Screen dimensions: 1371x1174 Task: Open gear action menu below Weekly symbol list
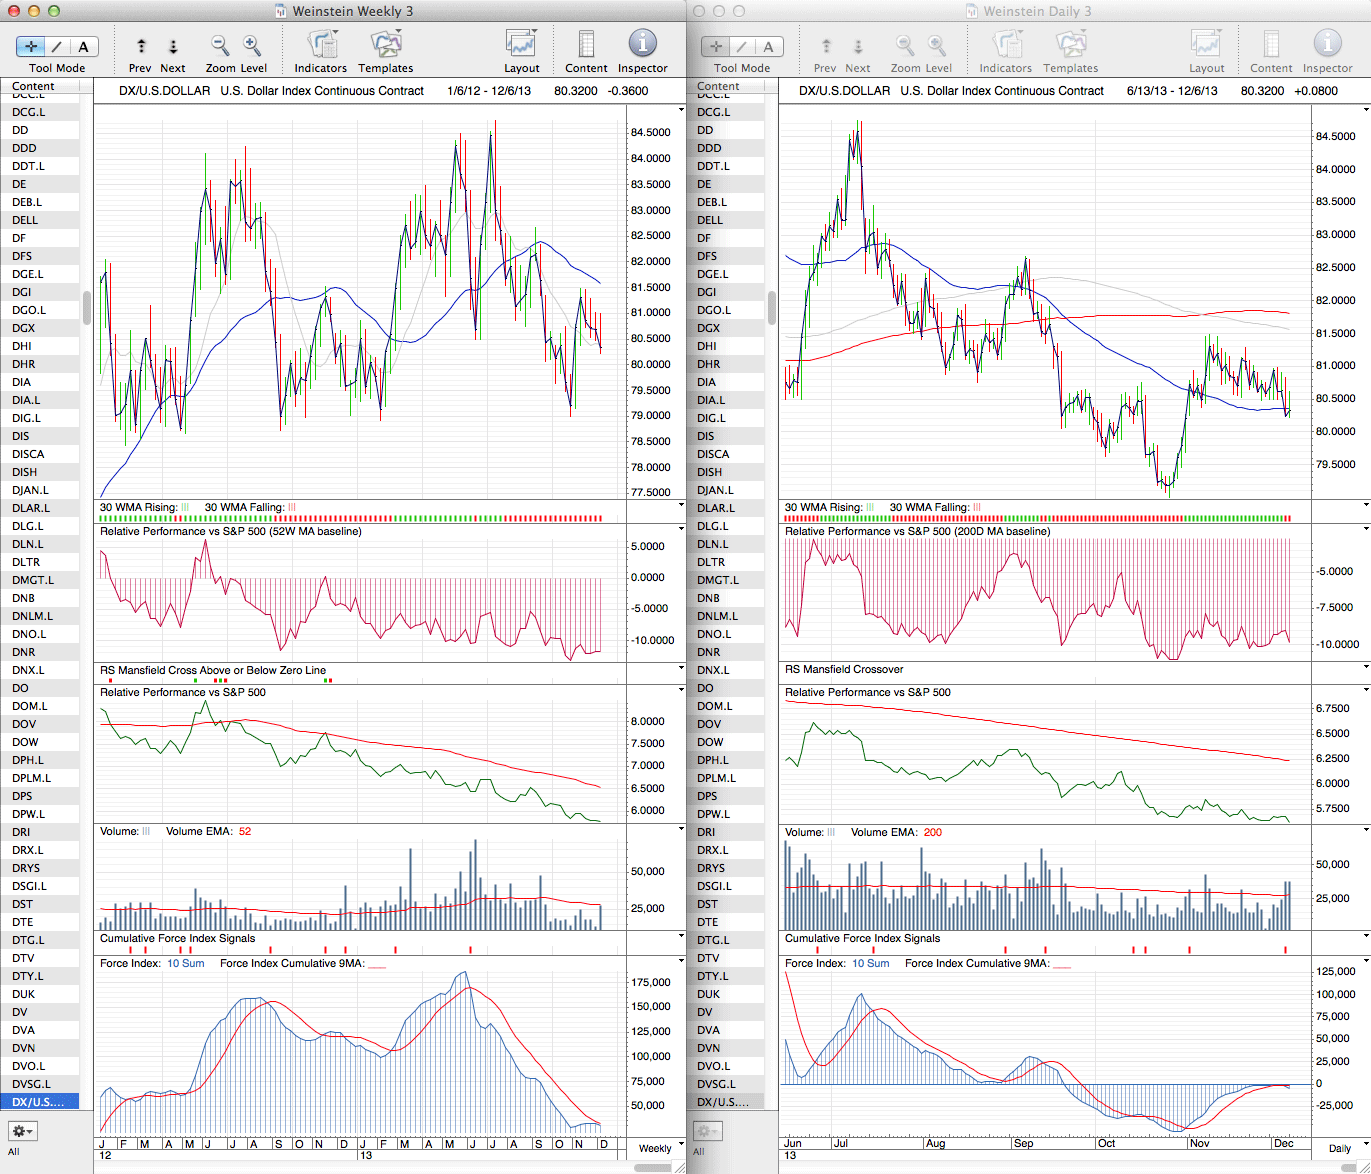click(22, 1131)
